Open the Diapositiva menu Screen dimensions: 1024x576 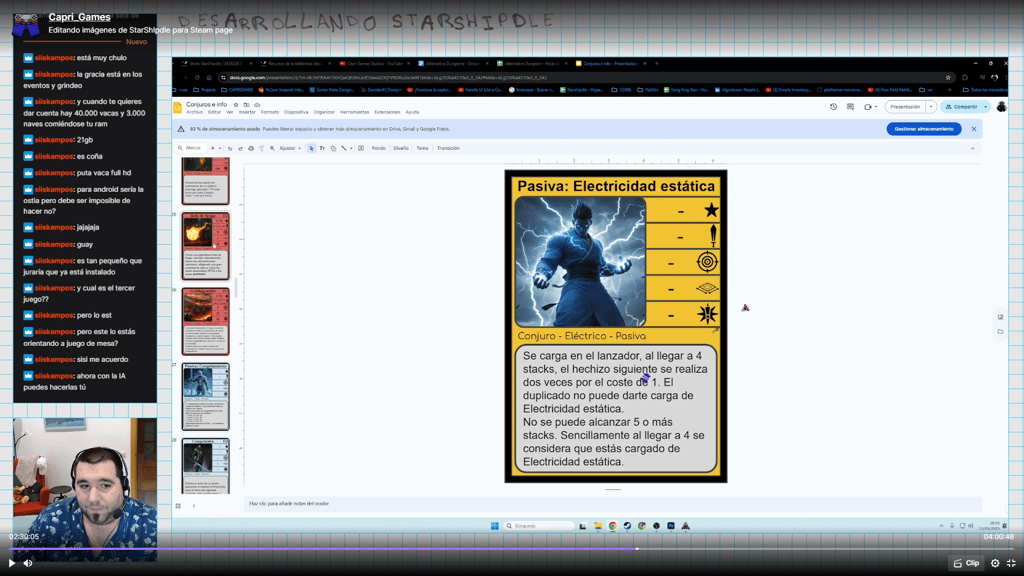tap(296, 112)
